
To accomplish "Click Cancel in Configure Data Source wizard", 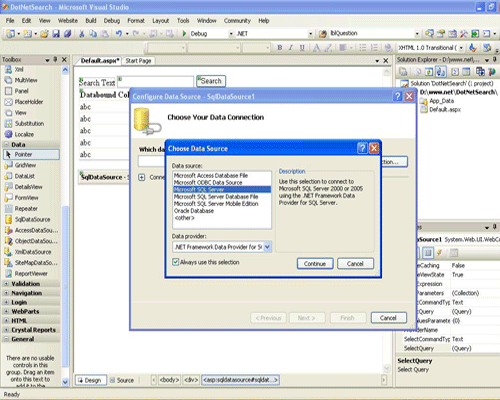I will click(x=389, y=318).
